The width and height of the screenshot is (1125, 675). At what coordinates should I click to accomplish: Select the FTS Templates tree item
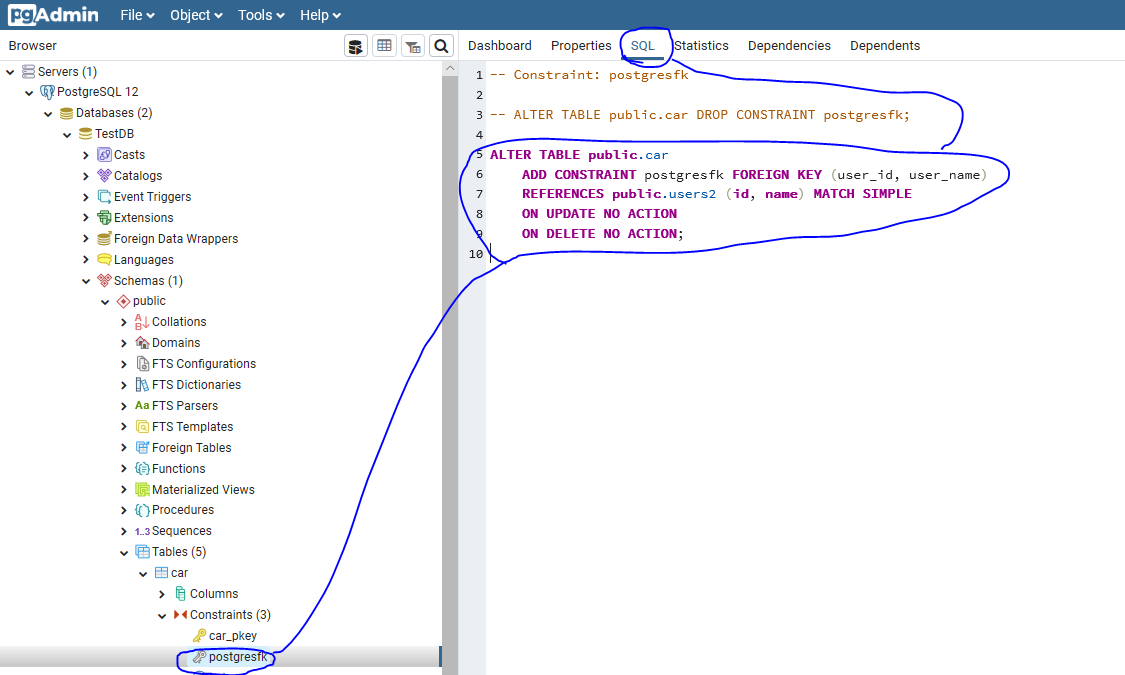(192, 427)
